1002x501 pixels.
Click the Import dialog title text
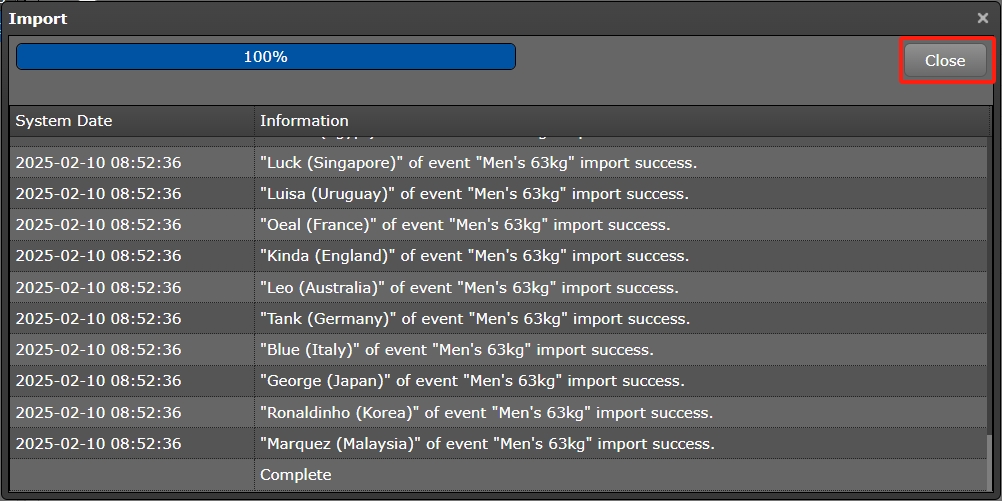point(38,18)
